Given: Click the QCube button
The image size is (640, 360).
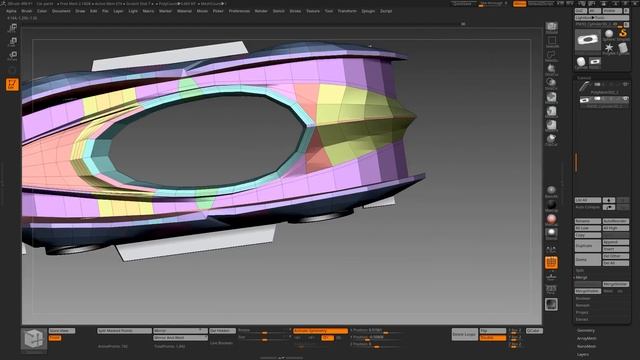Looking at the screenshot, I should pos(534,331).
